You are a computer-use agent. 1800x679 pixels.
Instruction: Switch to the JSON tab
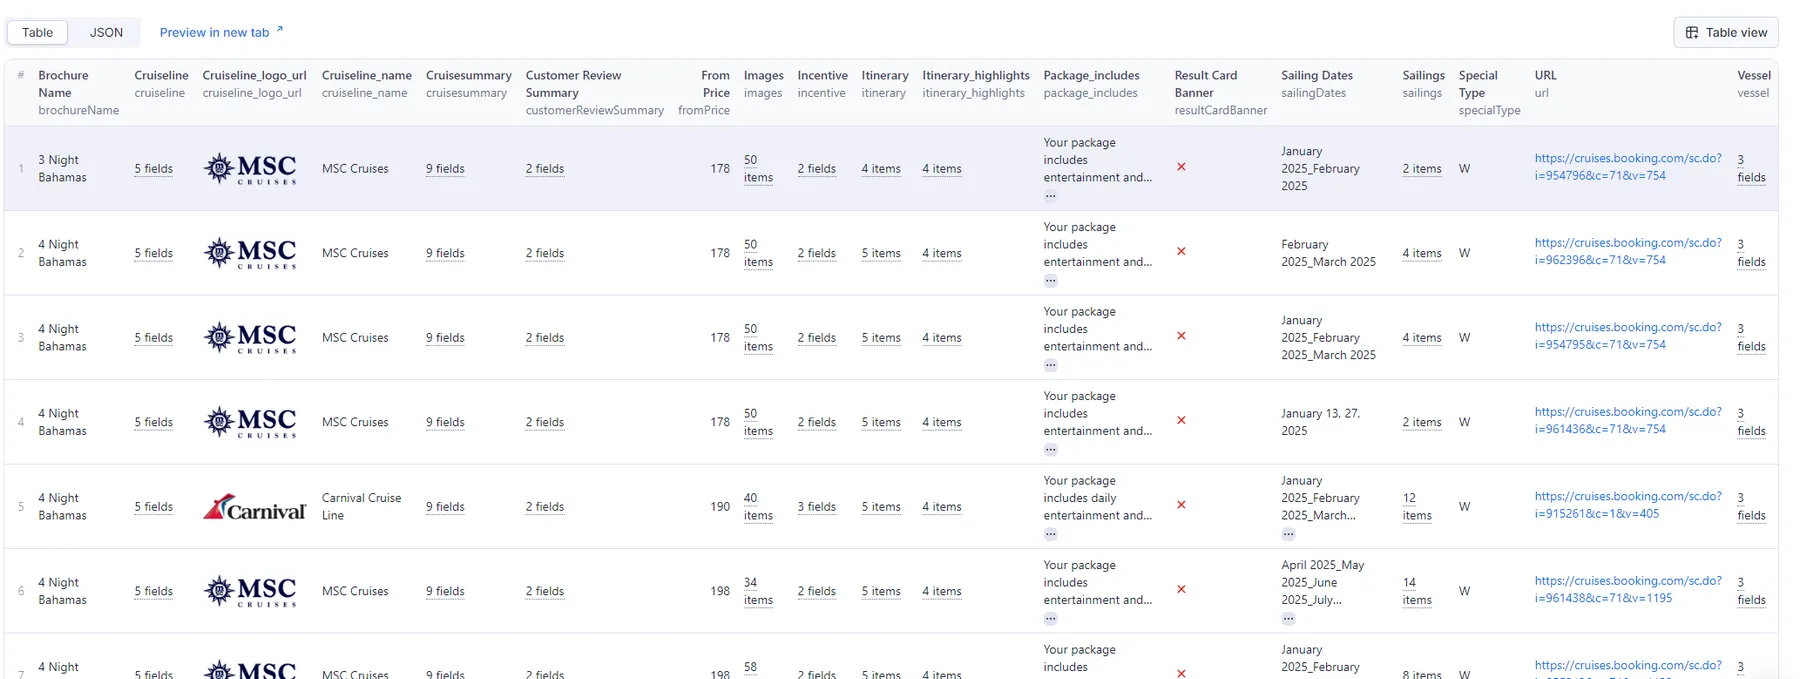pos(106,32)
